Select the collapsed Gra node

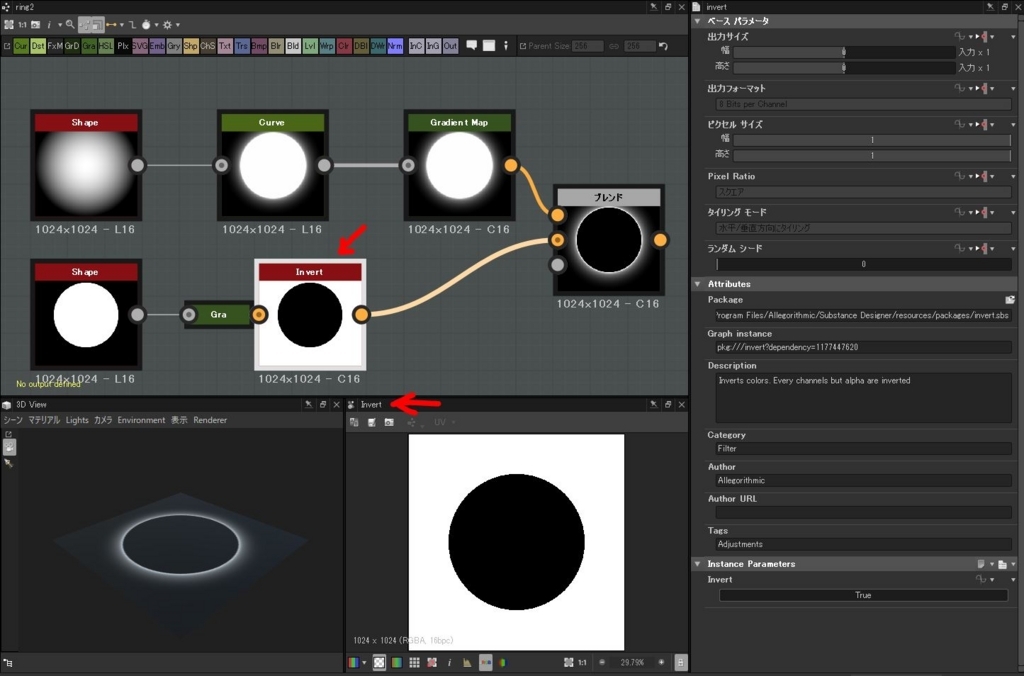pyautogui.click(x=218, y=315)
